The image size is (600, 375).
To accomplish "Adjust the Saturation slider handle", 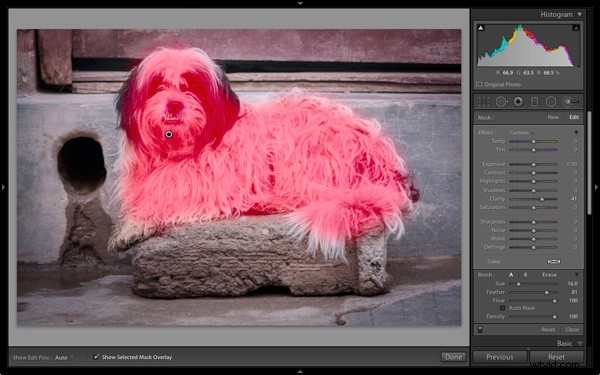I will (533, 208).
